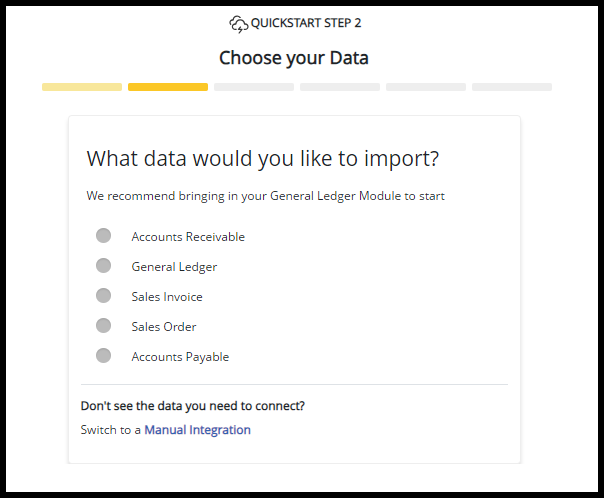Click the fourth progress step segment
The image size is (604, 498).
tap(340, 87)
